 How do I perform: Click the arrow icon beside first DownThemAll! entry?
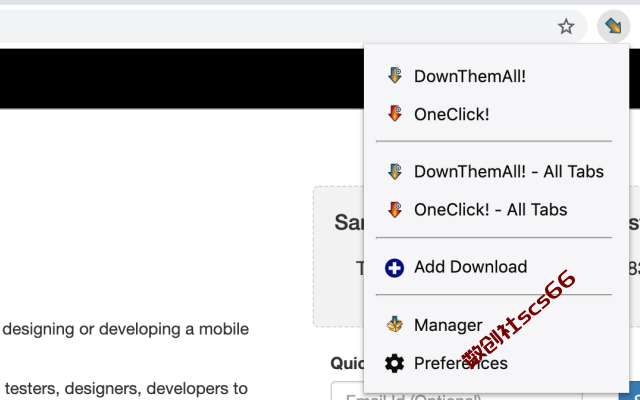pyautogui.click(x=395, y=76)
